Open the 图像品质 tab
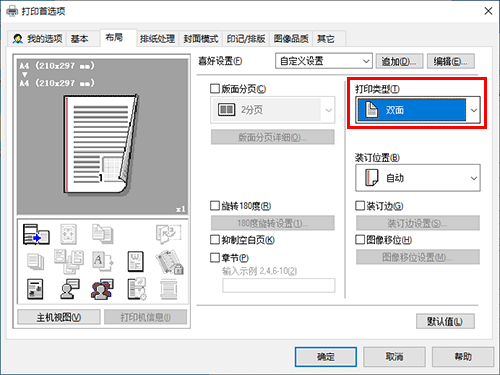This screenshot has width=500, height=375. 291,39
